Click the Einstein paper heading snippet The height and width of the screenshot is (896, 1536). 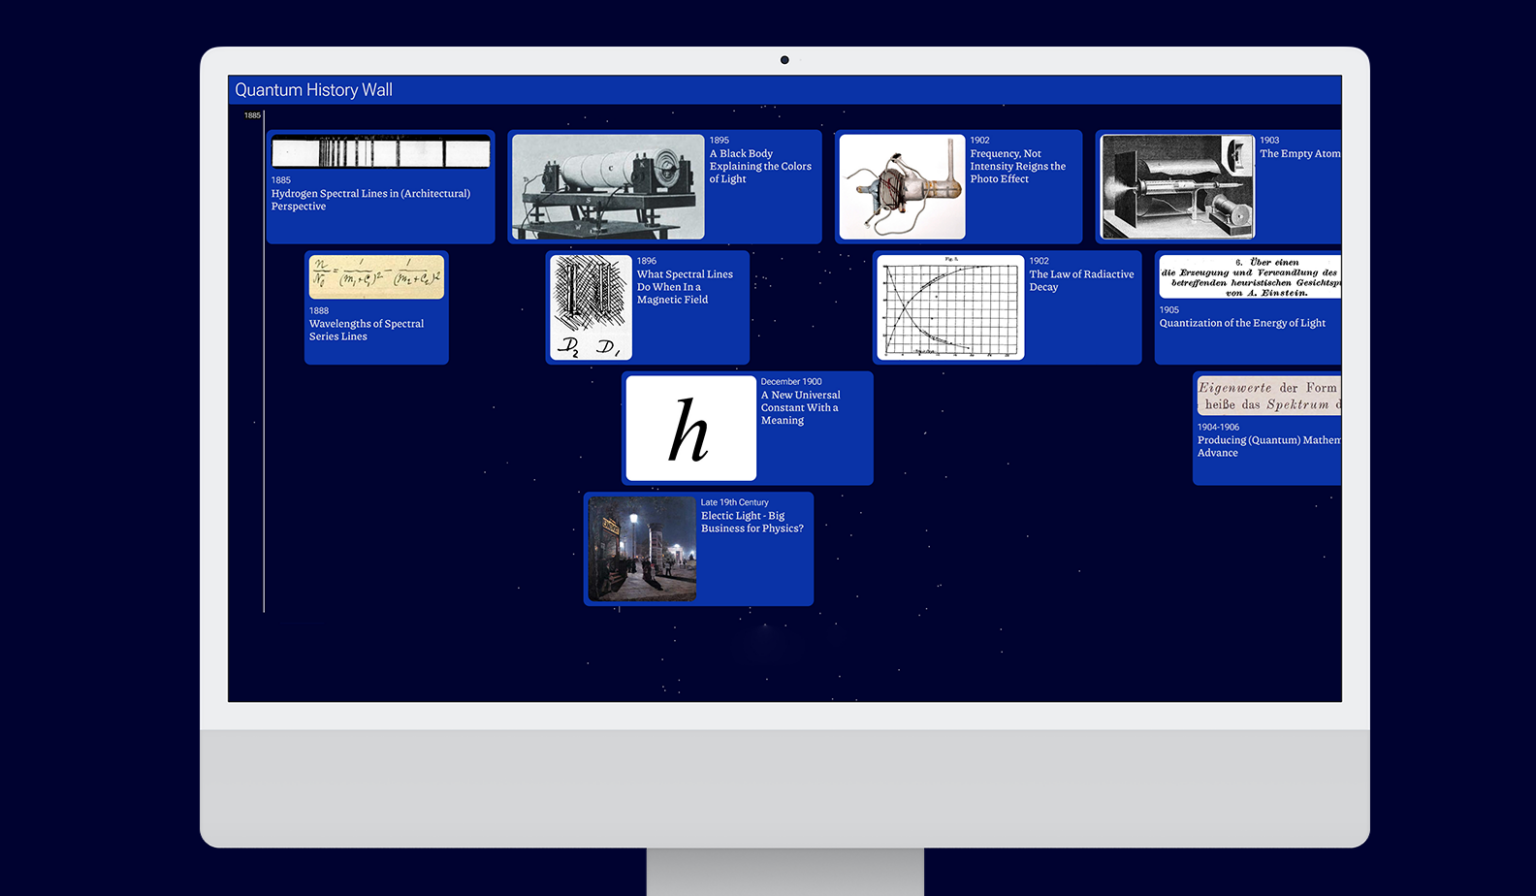tap(1250, 277)
